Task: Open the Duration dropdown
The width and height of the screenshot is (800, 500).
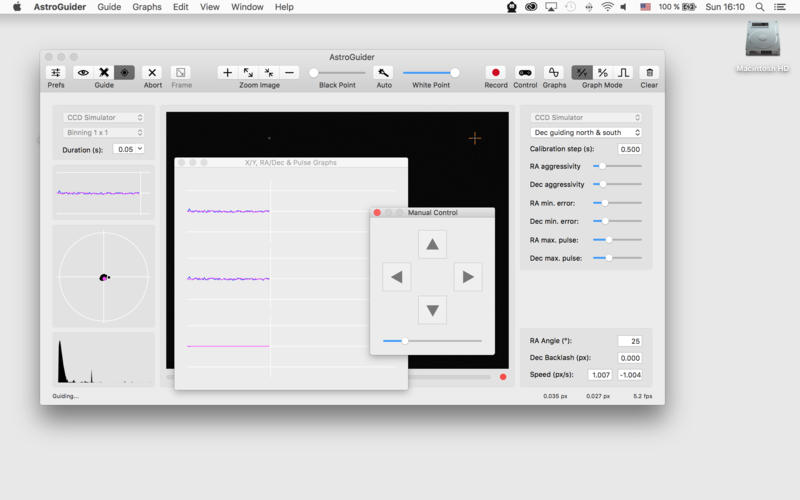Action: (x=129, y=149)
